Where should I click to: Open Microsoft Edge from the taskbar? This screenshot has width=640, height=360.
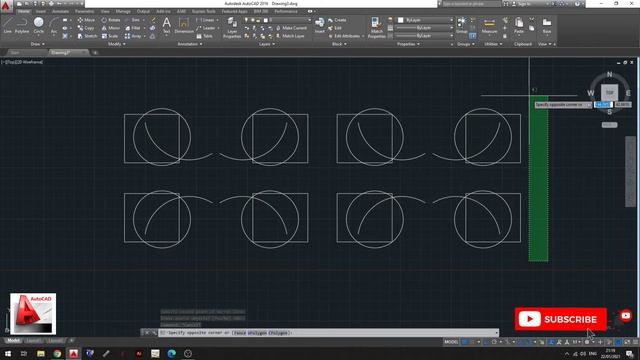(x=171, y=353)
